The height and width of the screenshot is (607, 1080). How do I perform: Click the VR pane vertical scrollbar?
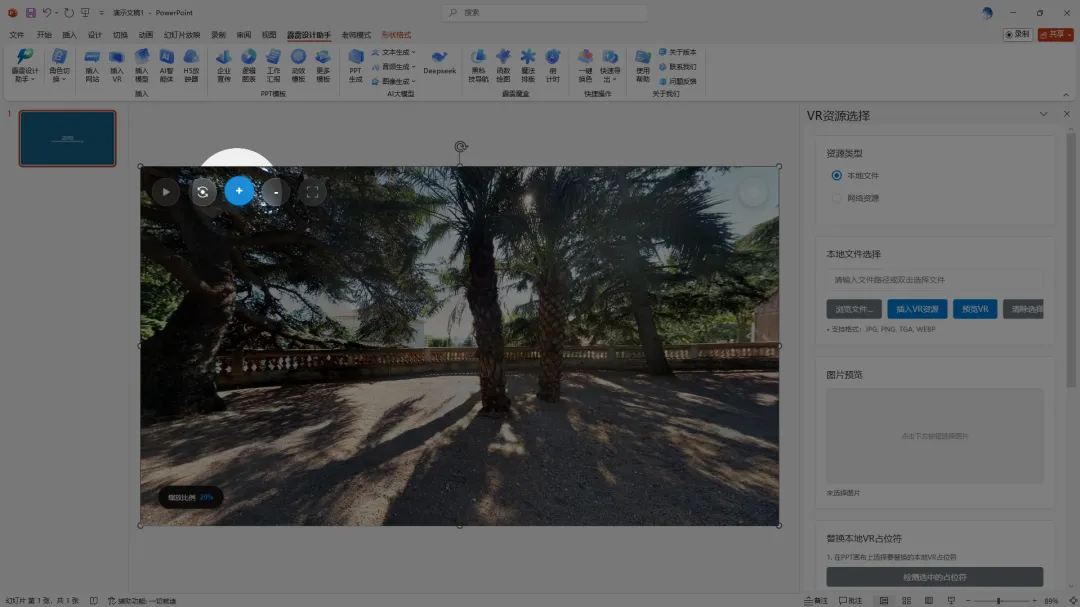pyautogui.click(x=1070, y=260)
